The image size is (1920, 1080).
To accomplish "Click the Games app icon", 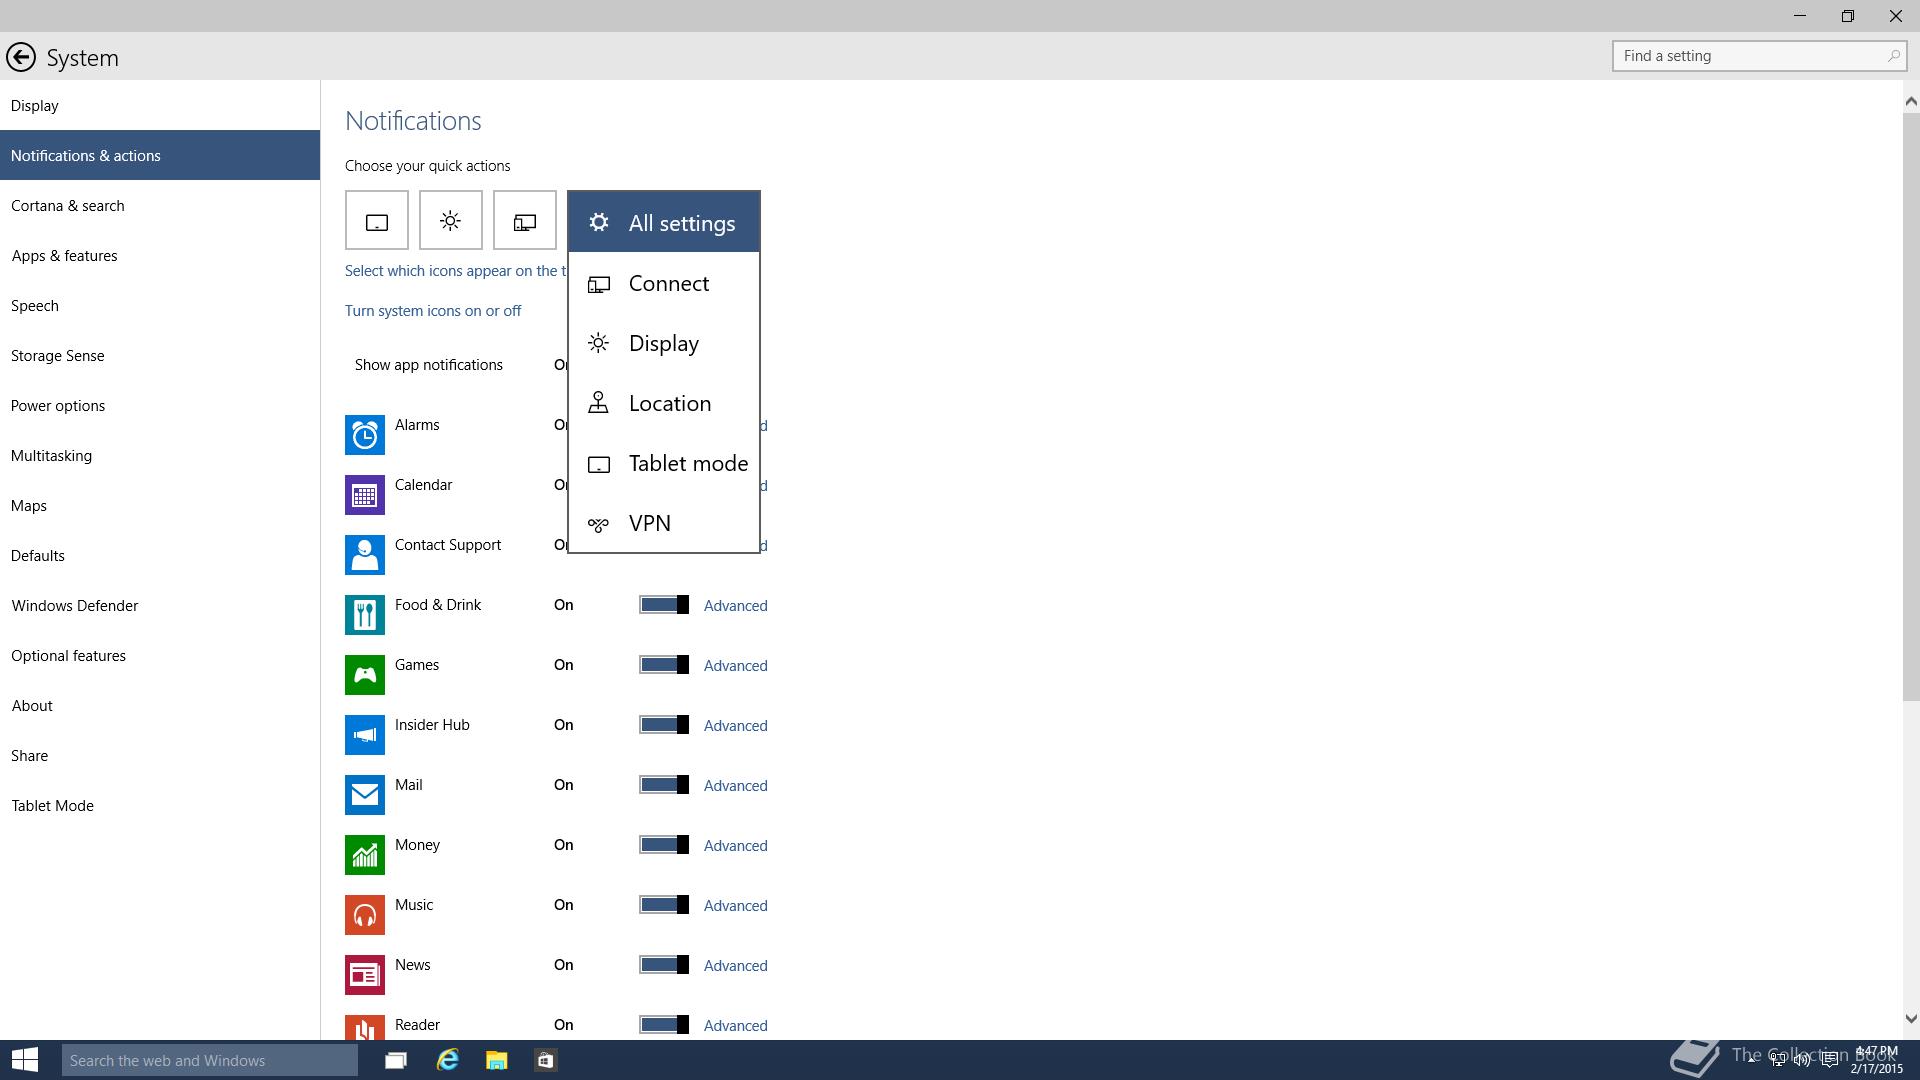I will pos(365,675).
